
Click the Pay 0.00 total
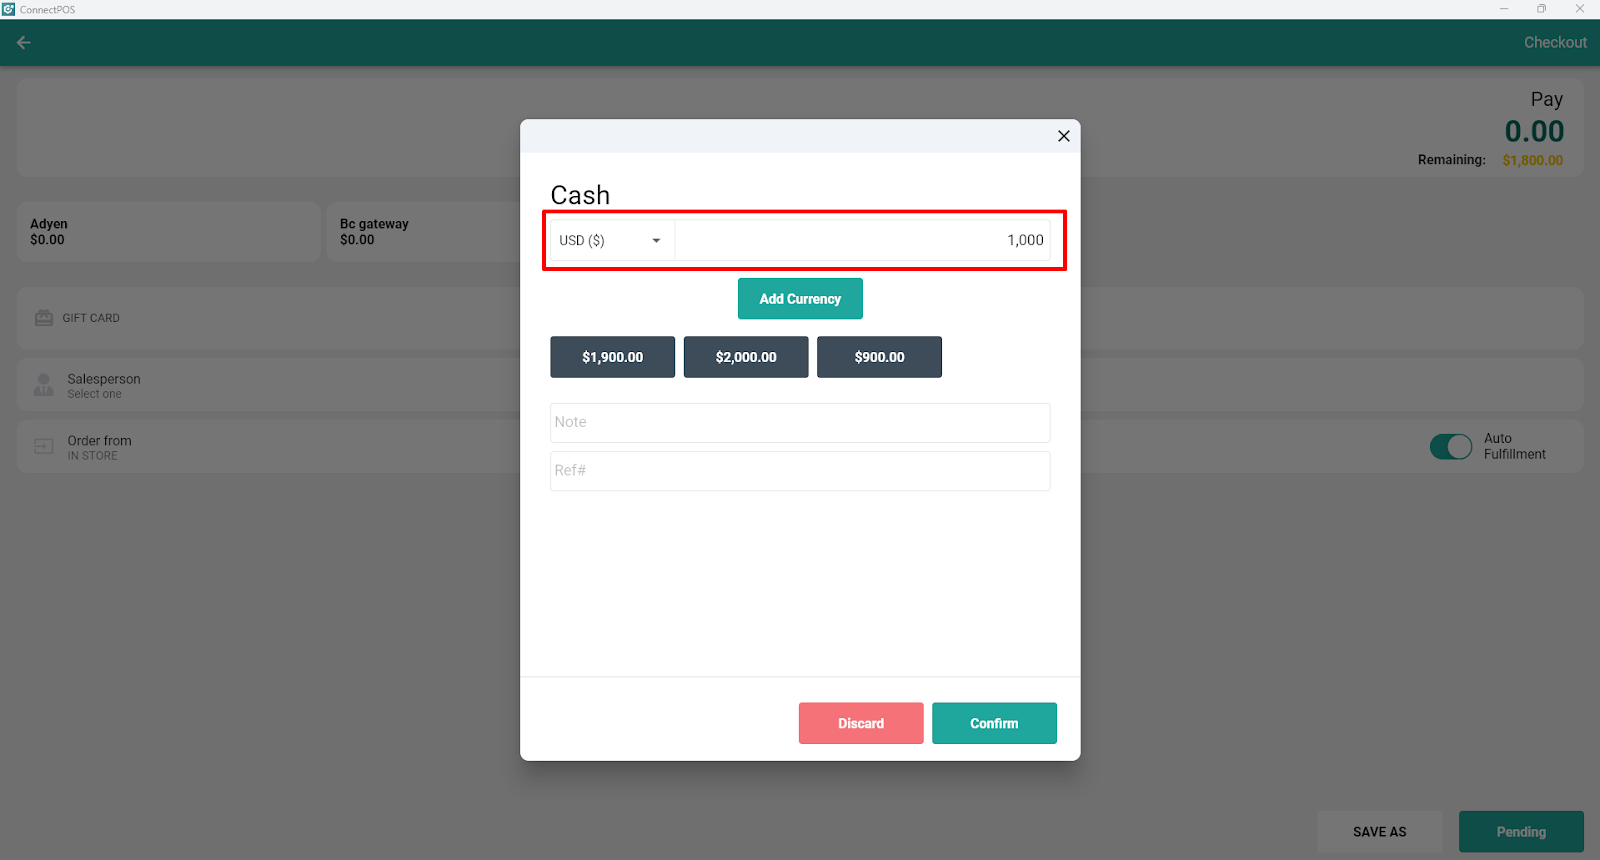1534,131
